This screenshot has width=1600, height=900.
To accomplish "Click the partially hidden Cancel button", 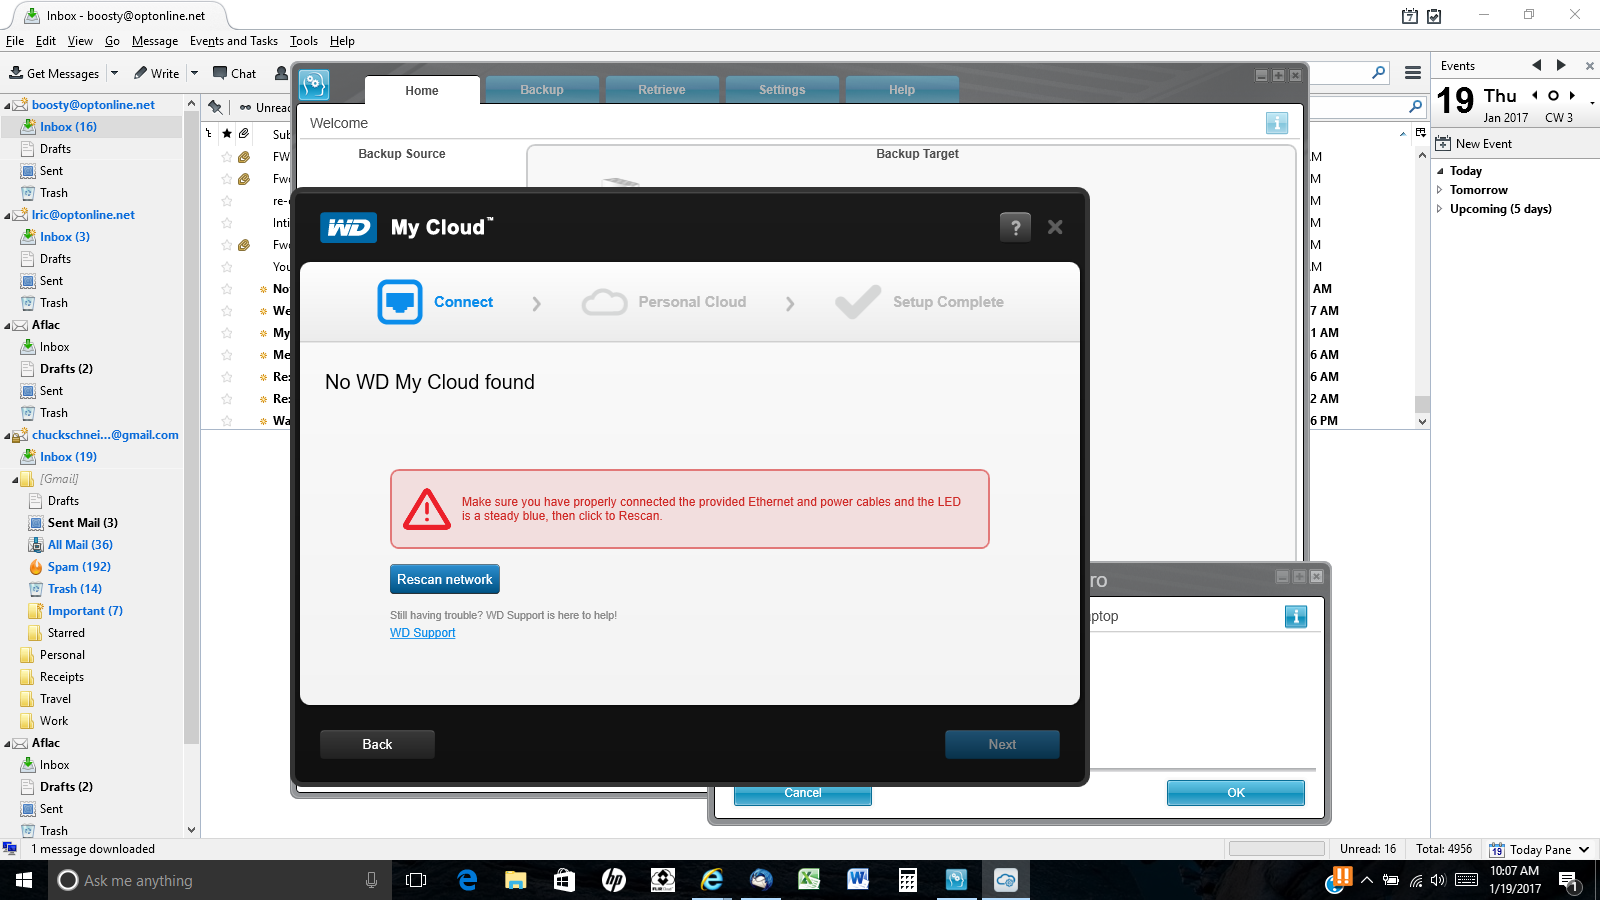I will point(803,795).
